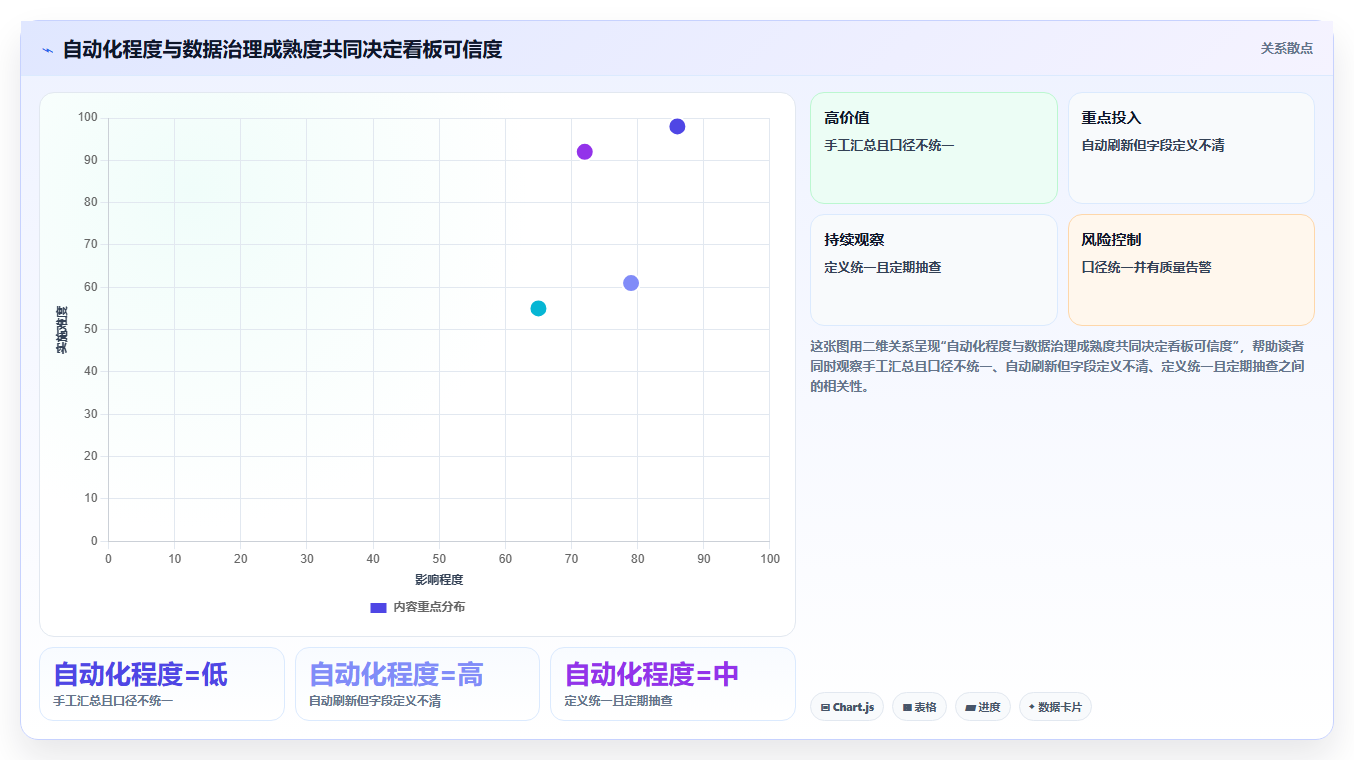The height and width of the screenshot is (760, 1354).
Task: Select the 自动化程度=低 stat card
Action: point(162,684)
